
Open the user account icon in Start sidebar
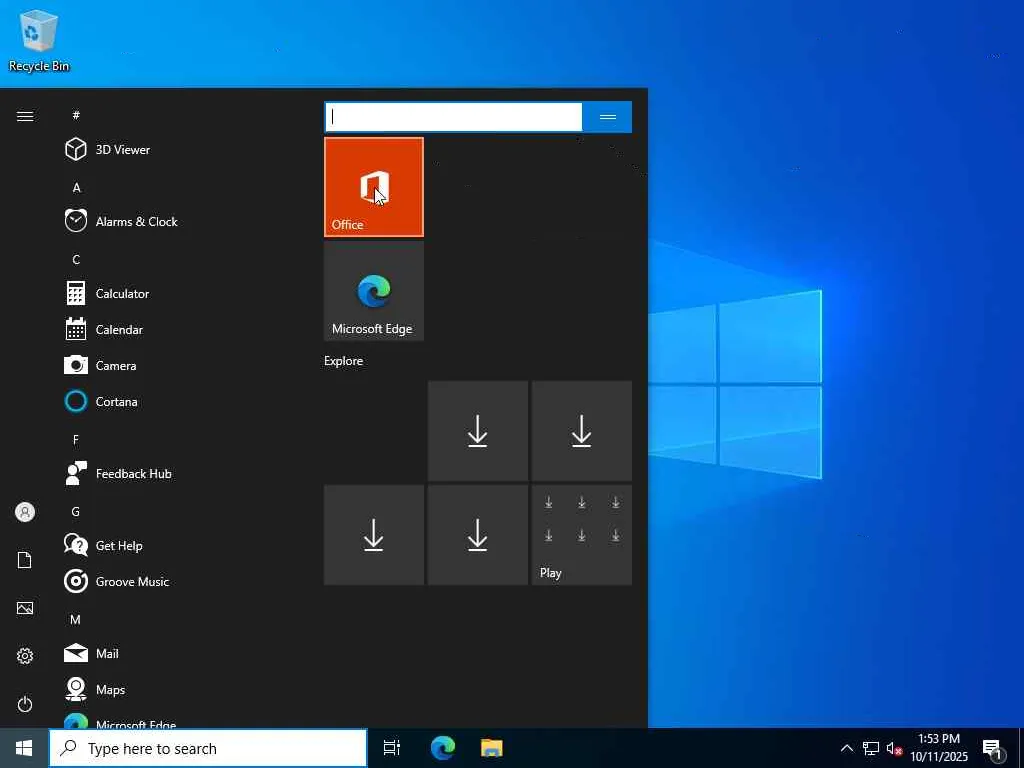25,512
